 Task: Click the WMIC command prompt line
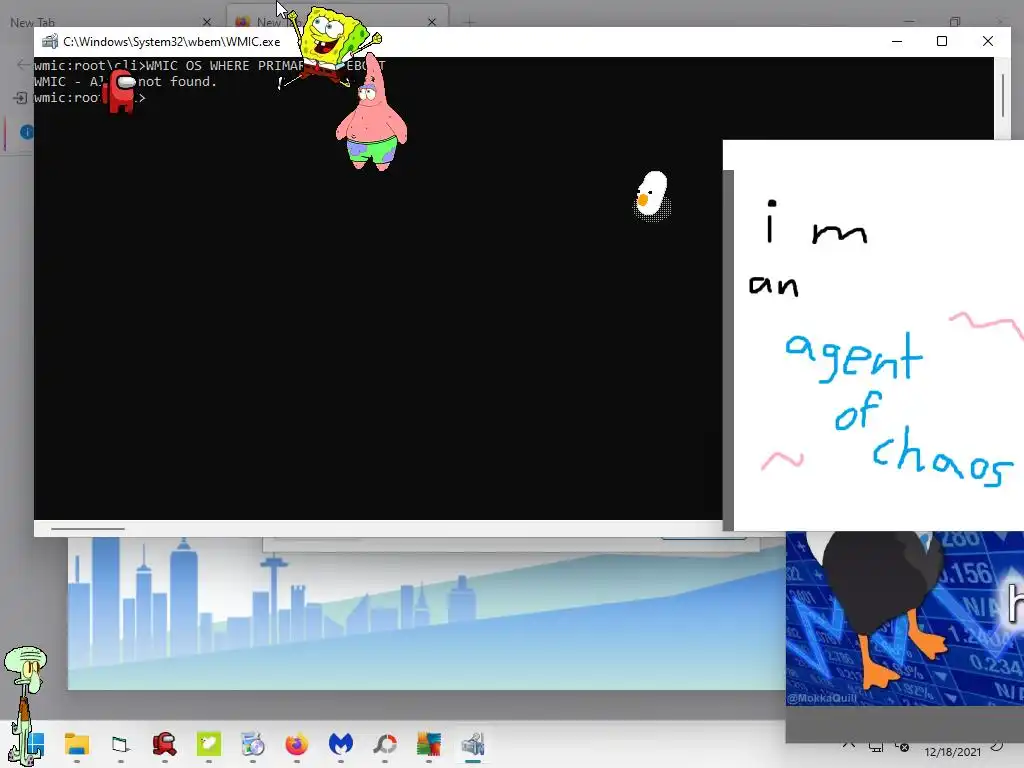[89, 98]
